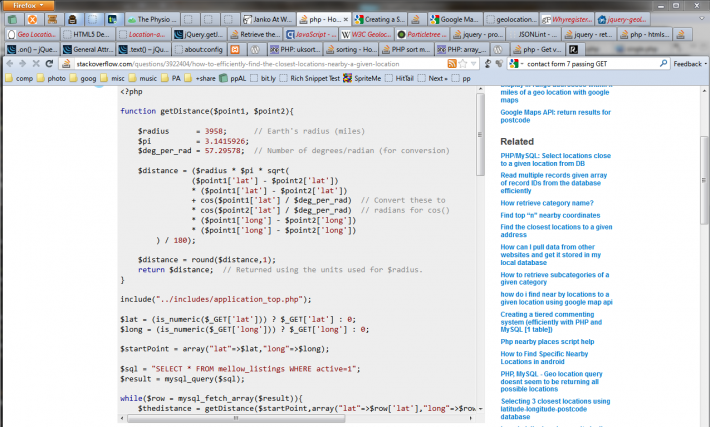Open the 'The Physio' tab
Image resolution: width=710 pixels, height=427 pixels.
tap(152, 19)
